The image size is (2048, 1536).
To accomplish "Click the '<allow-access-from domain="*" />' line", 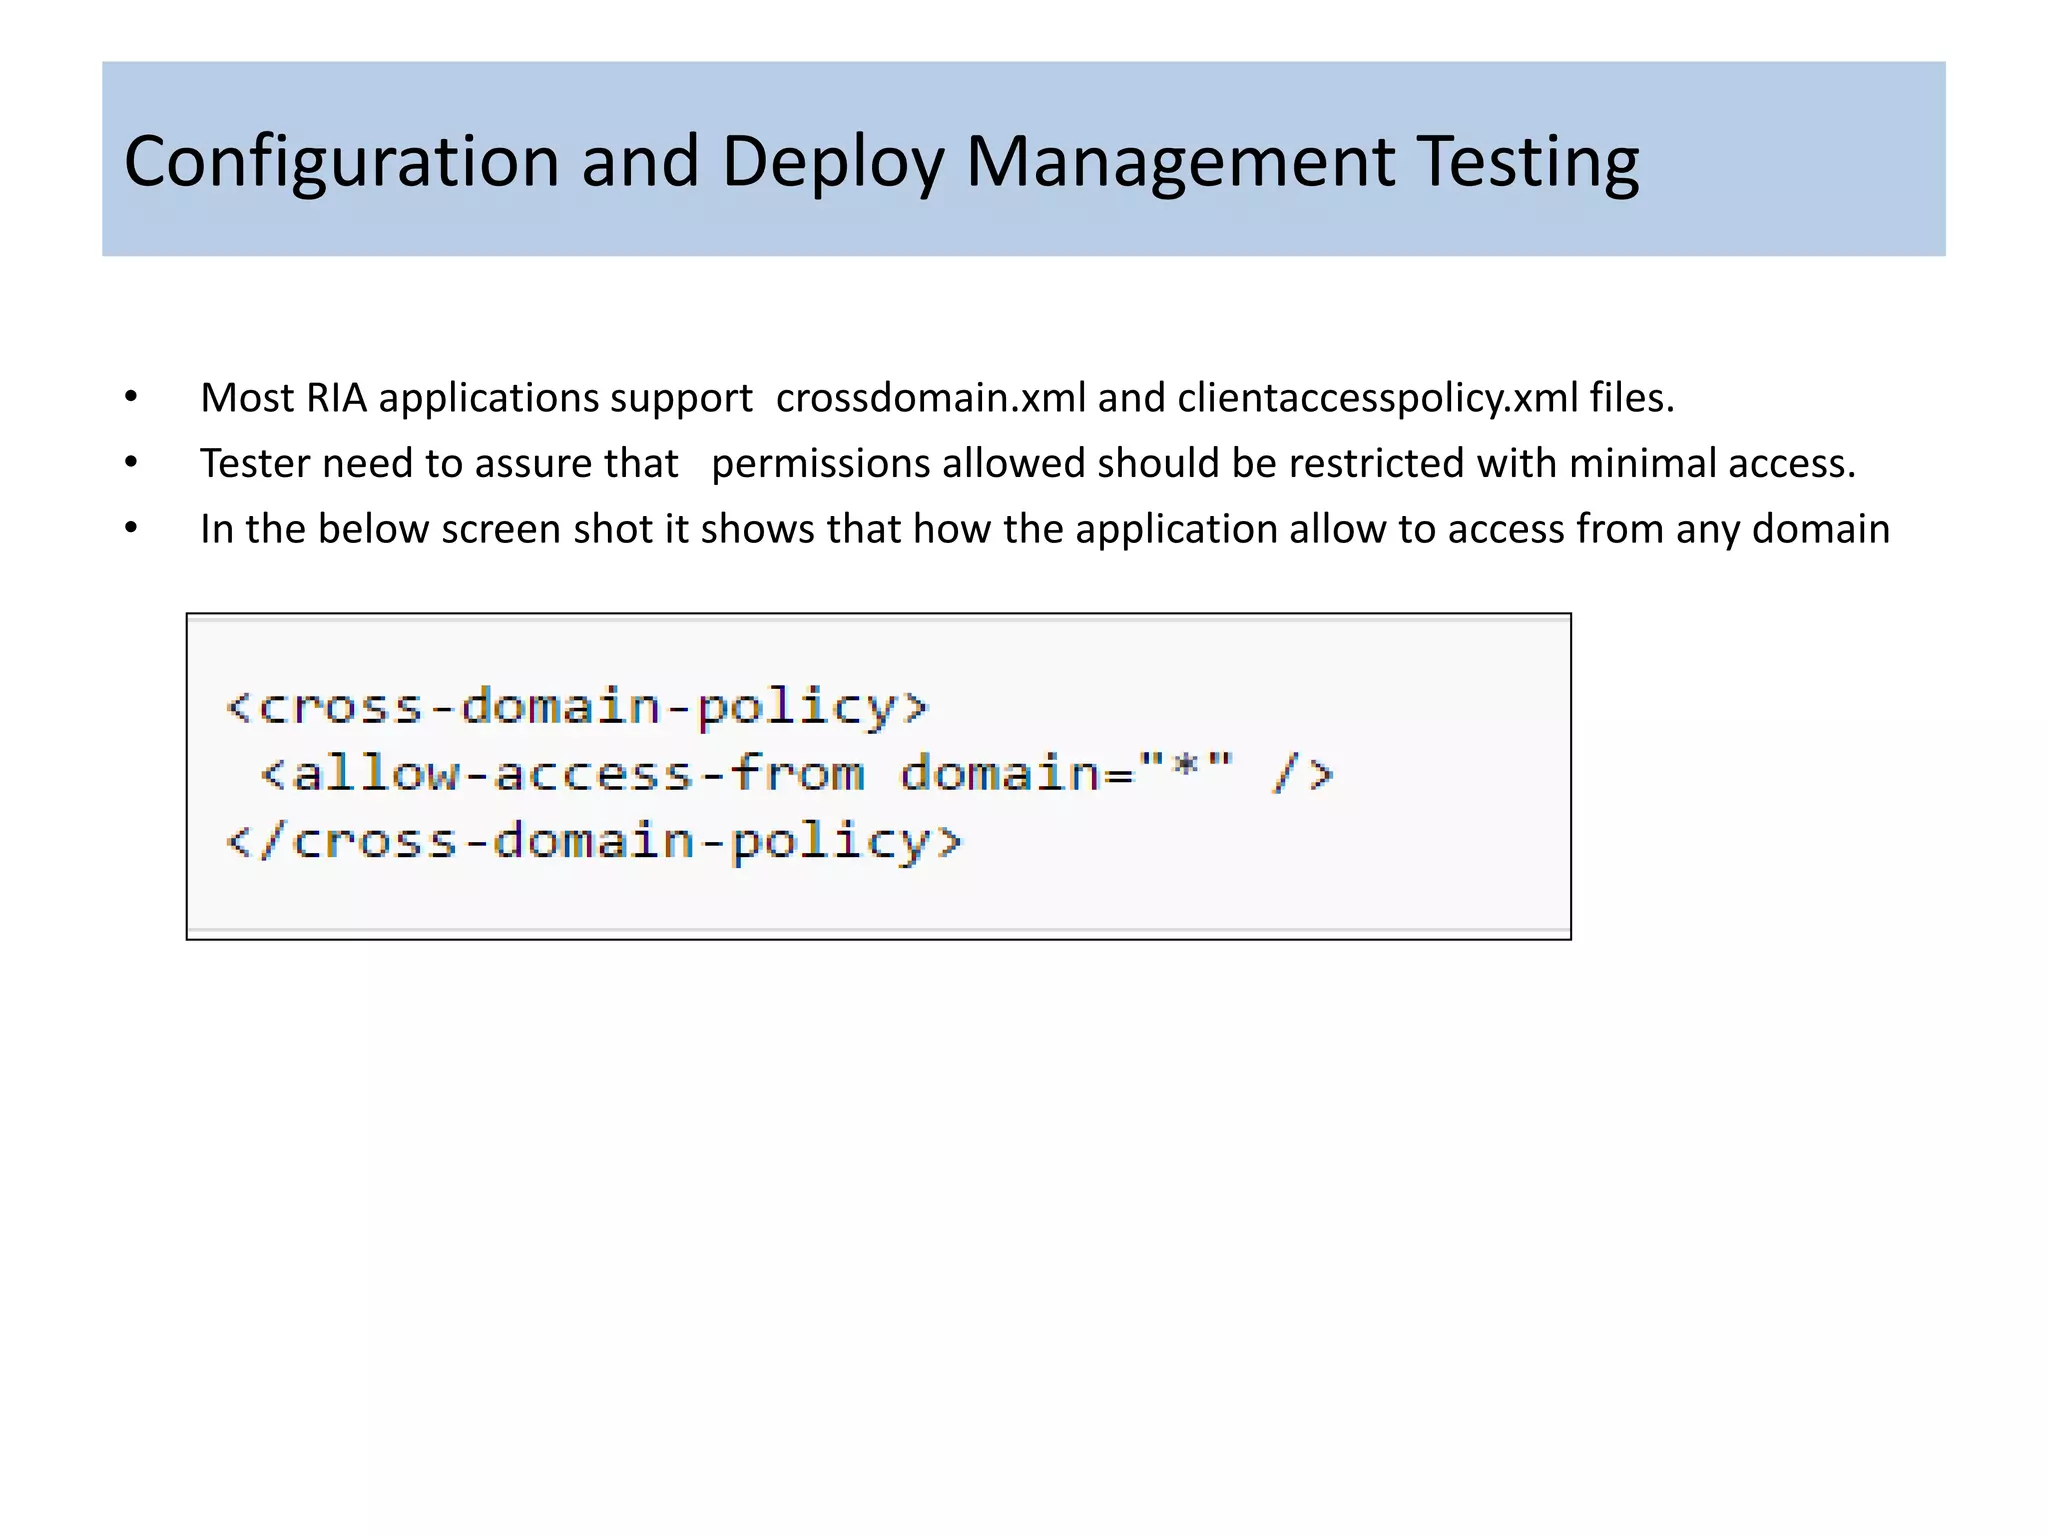I will [x=797, y=774].
